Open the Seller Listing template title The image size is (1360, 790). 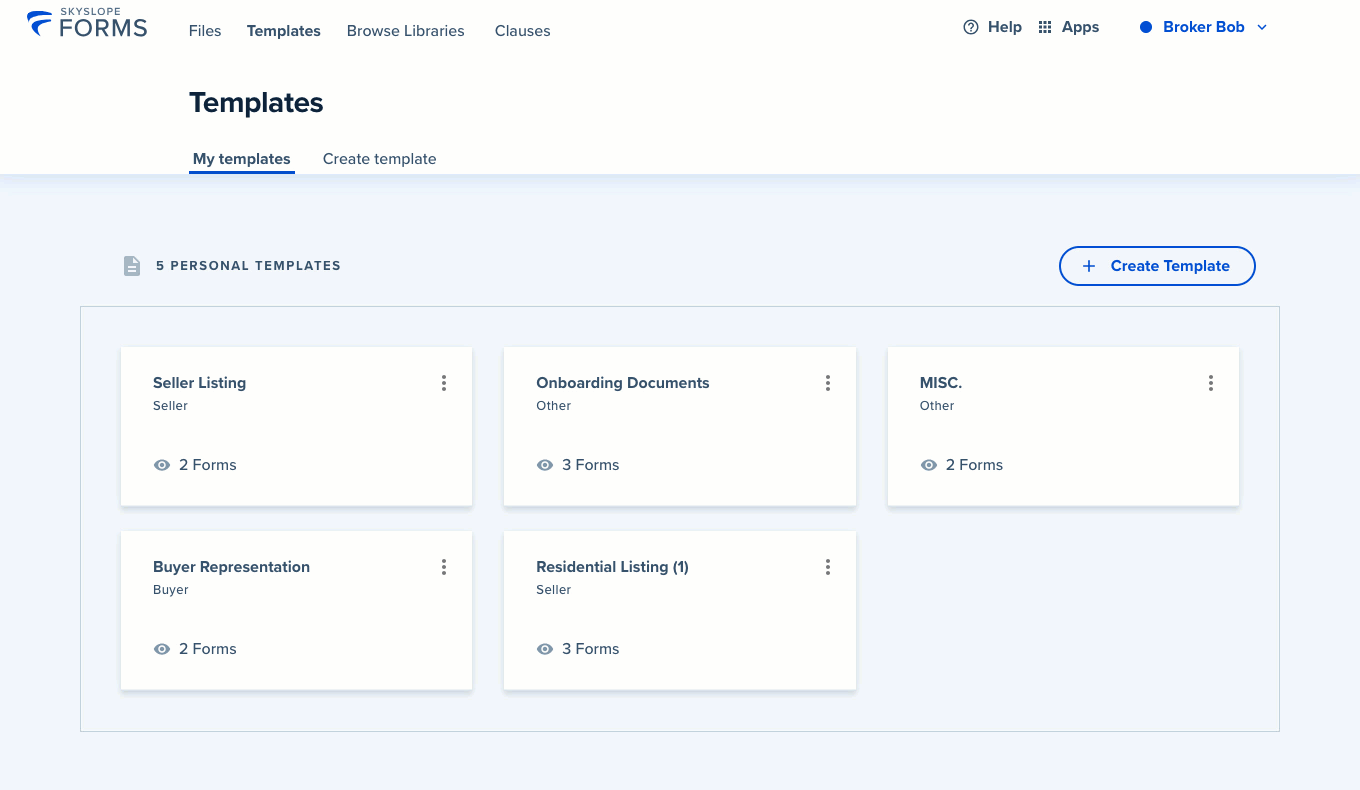199,383
